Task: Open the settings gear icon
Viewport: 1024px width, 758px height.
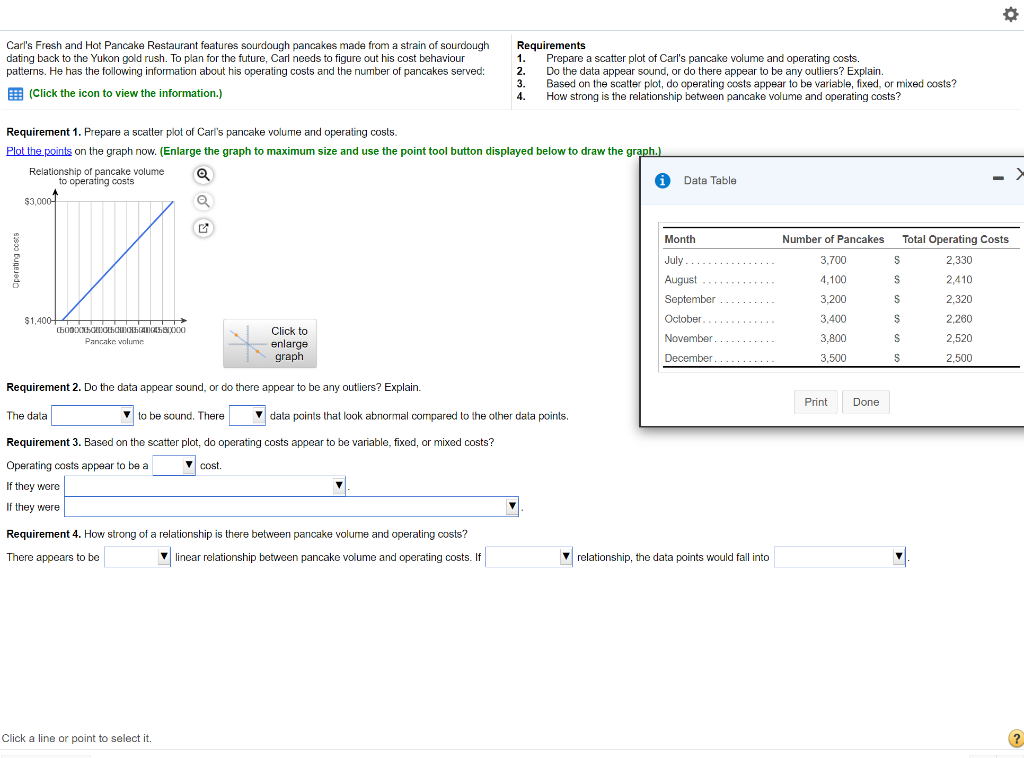Action: (1010, 14)
